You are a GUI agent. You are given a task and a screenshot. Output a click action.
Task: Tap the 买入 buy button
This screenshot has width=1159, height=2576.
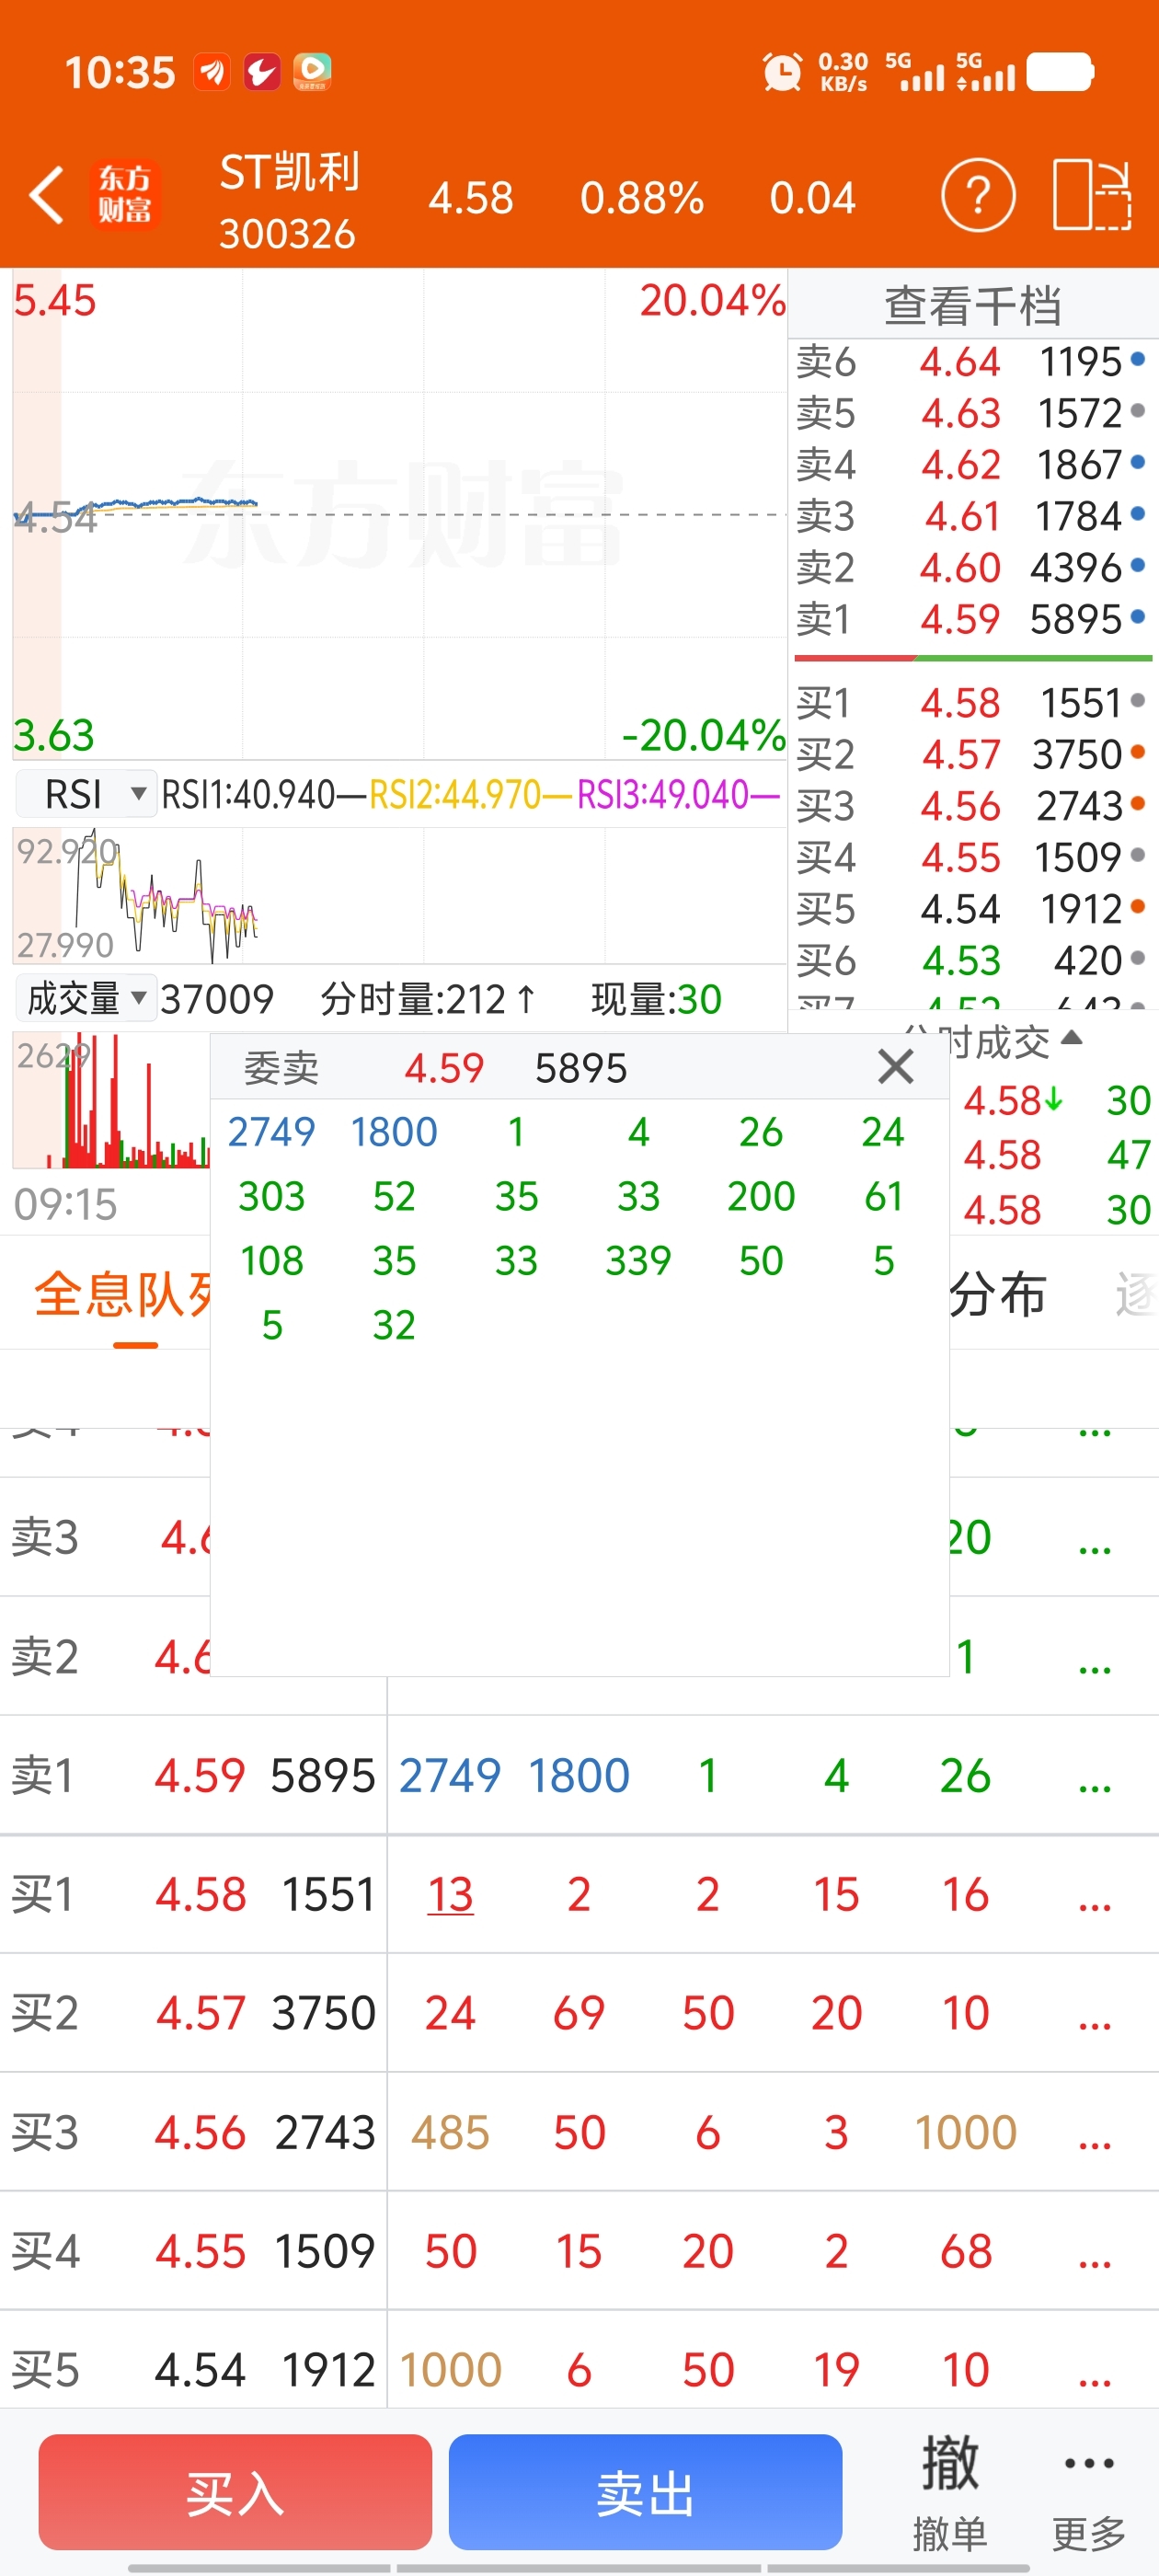[235, 2492]
